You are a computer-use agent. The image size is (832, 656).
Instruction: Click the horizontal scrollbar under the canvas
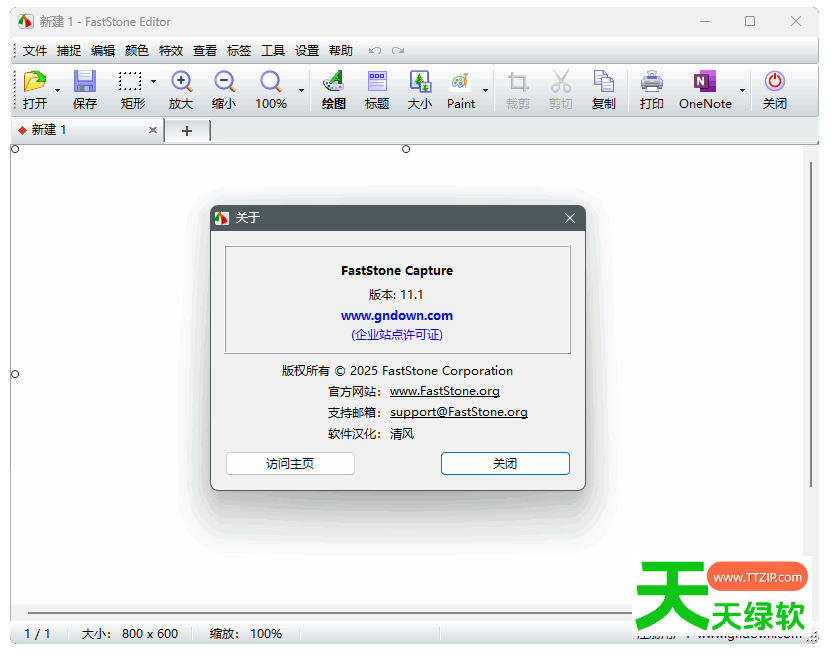coord(329,613)
